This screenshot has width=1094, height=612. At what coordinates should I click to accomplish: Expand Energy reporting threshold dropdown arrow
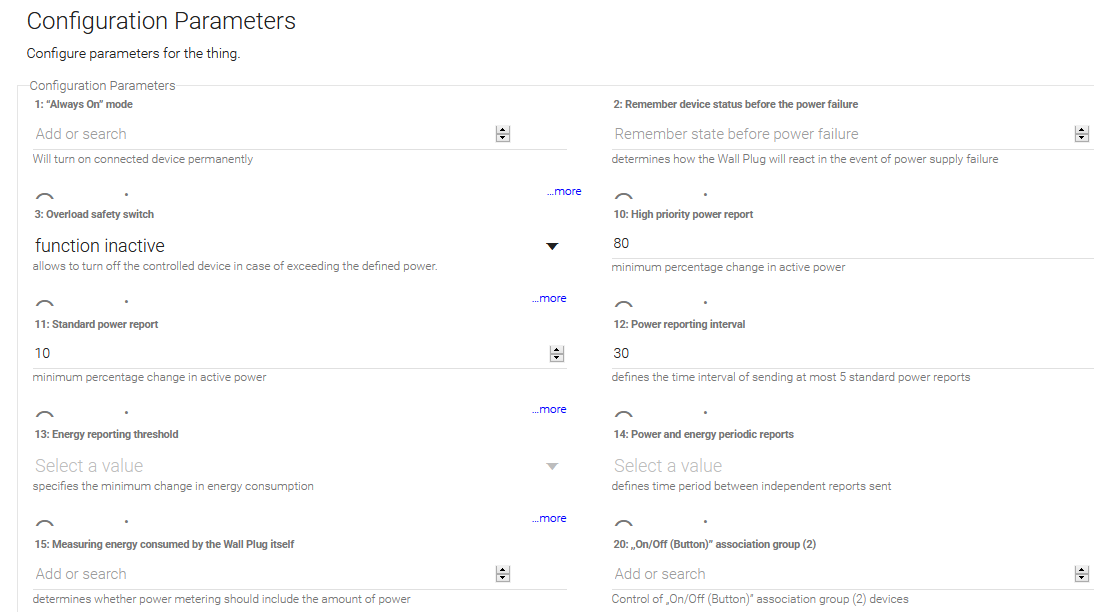(x=552, y=466)
